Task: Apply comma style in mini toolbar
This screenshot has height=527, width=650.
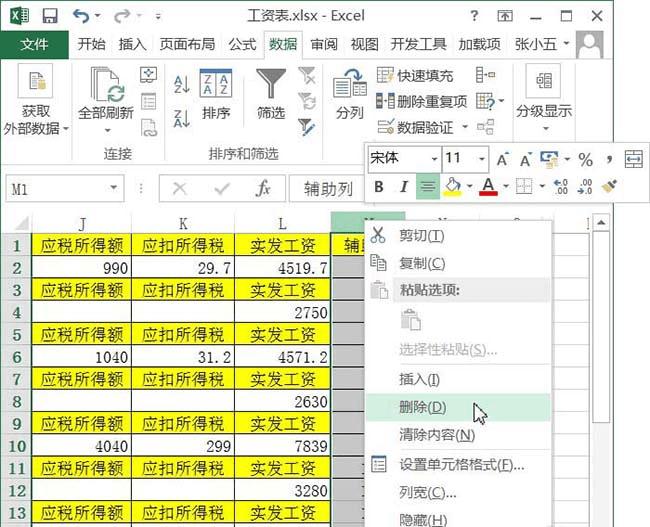Action: coord(609,160)
